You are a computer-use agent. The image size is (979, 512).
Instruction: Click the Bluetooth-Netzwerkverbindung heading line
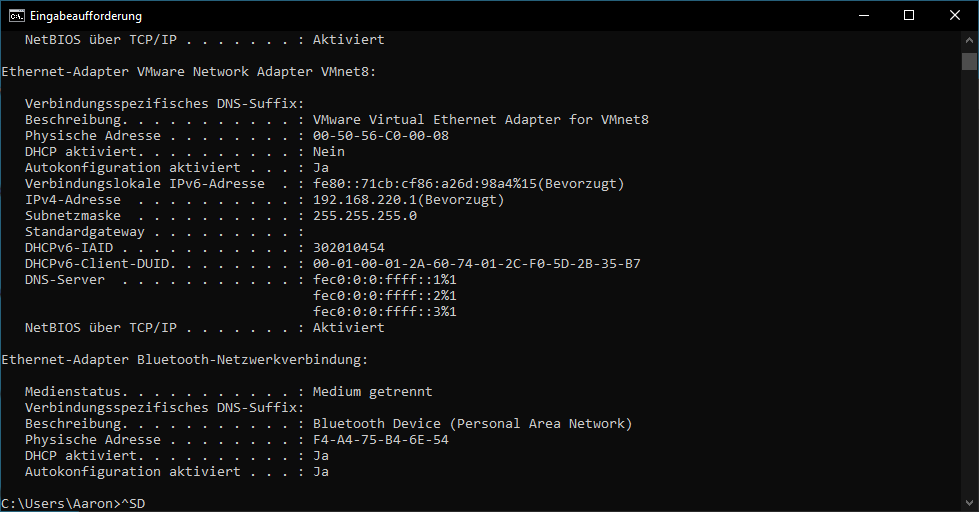tap(185, 360)
